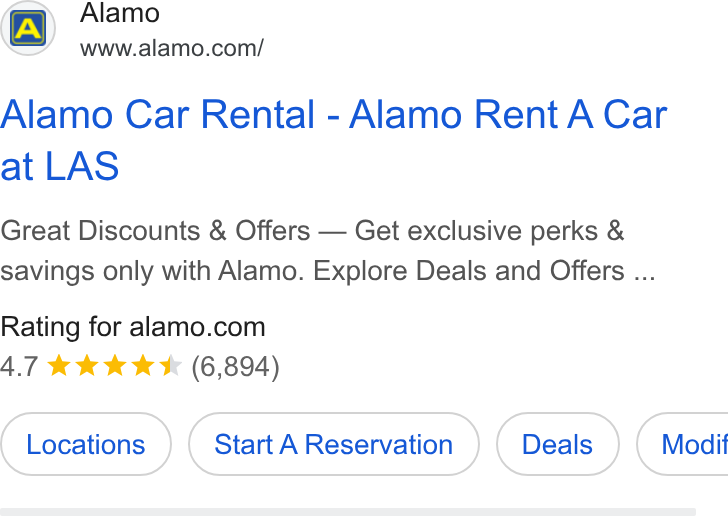Click the Alamo yellow A favicon
This screenshot has height=516, width=728.
pyautogui.click(x=28, y=28)
